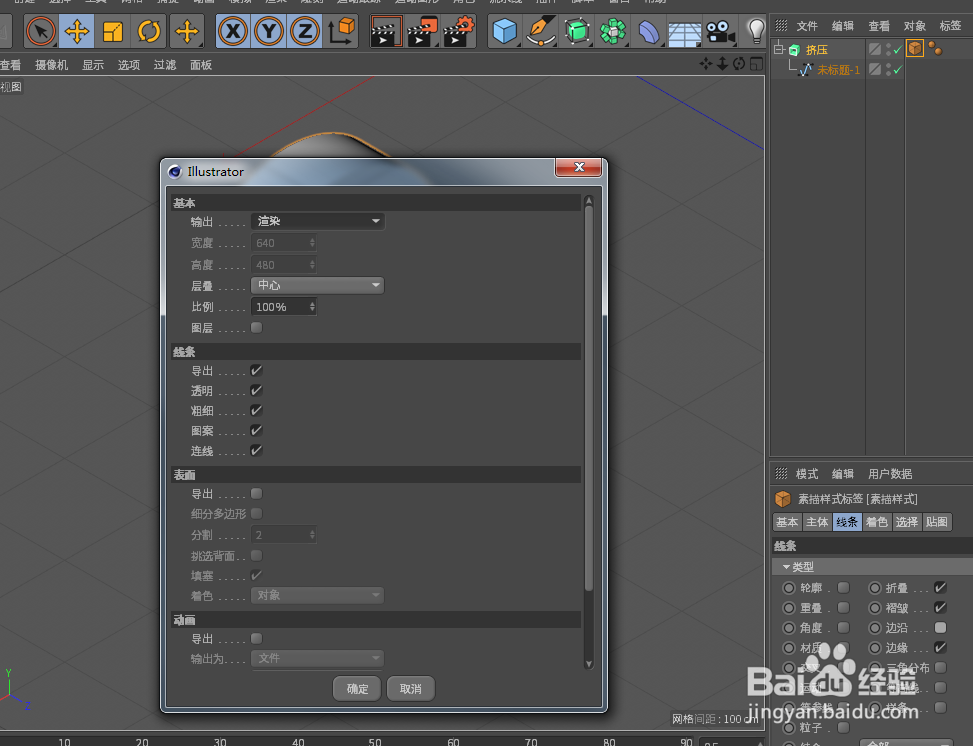Click the viewport pan navigation icon
The height and width of the screenshot is (746, 973).
tap(706, 64)
